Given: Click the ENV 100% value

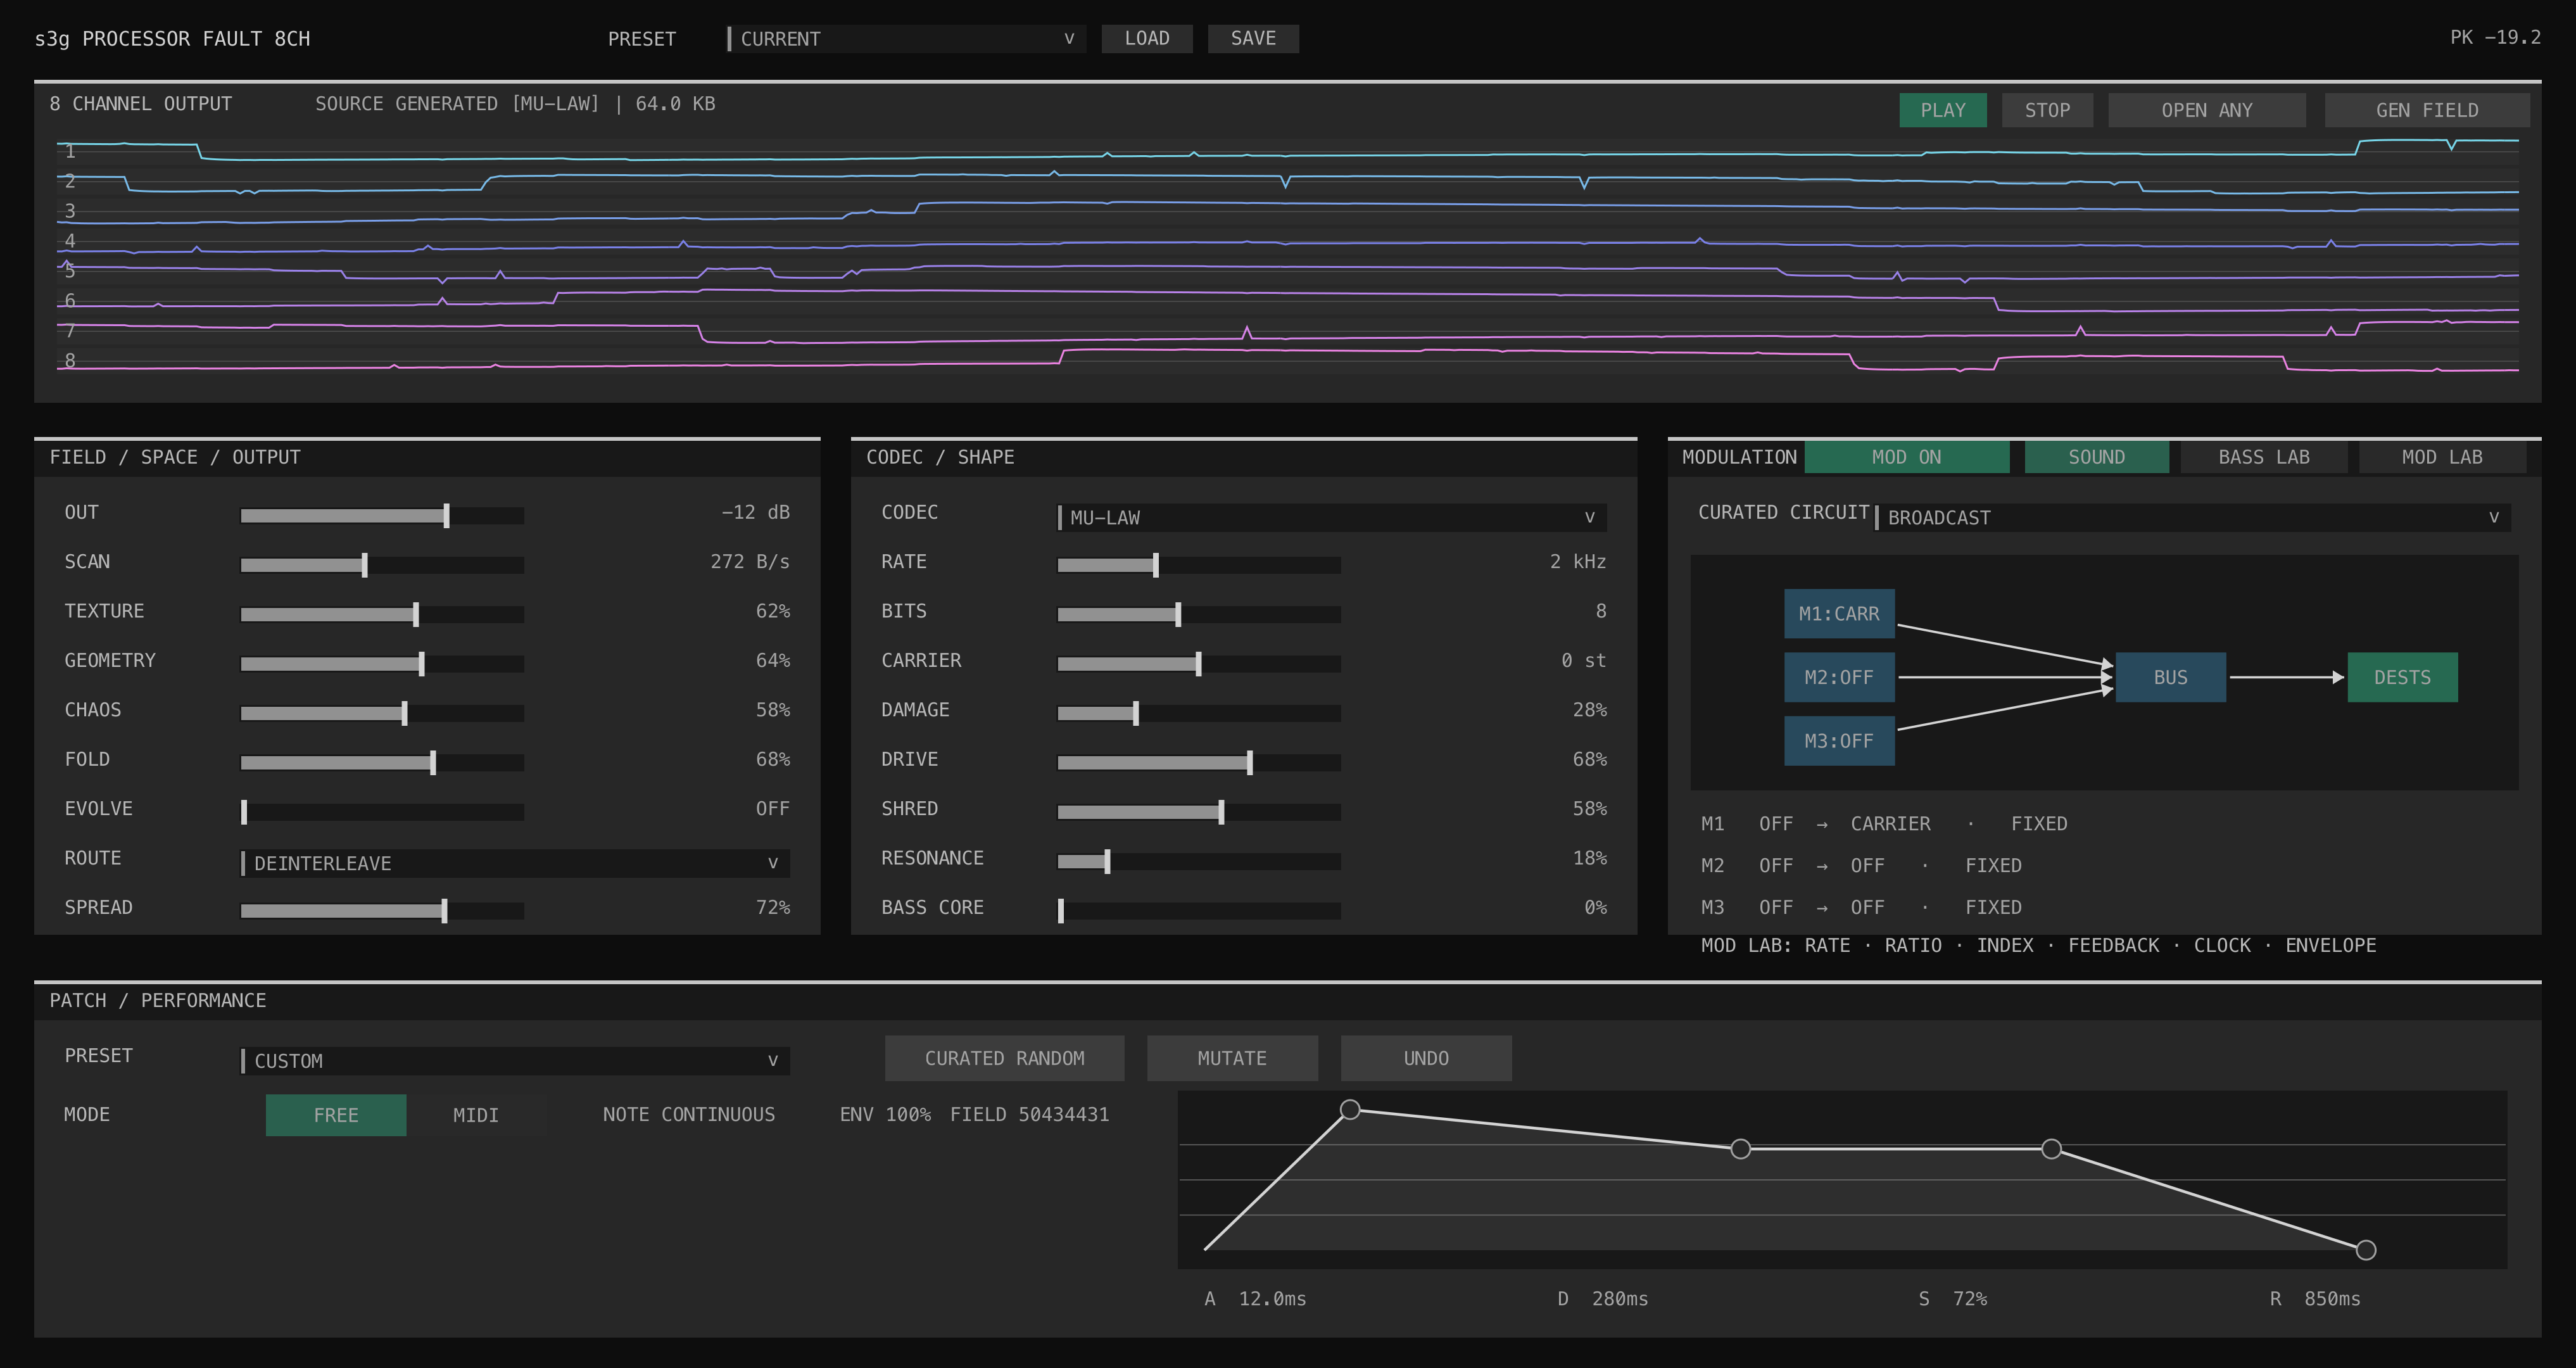Looking at the screenshot, I should coord(885,1115).
